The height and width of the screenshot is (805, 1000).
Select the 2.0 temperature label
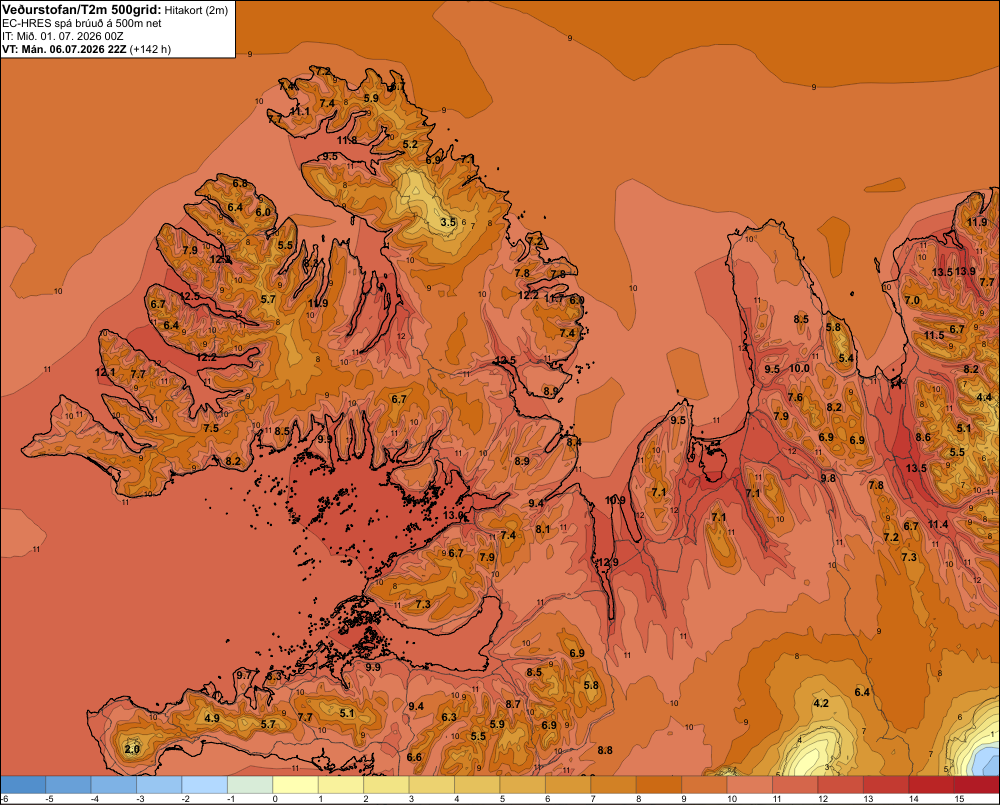[x=132, y=749]
